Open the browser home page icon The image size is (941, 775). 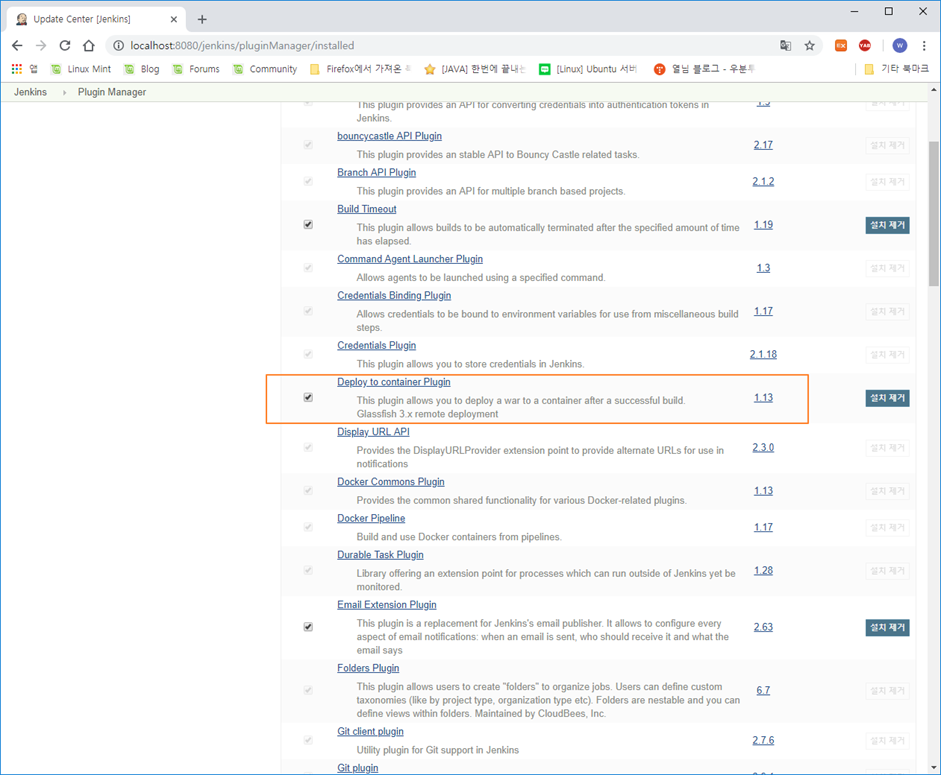(89, 46)
